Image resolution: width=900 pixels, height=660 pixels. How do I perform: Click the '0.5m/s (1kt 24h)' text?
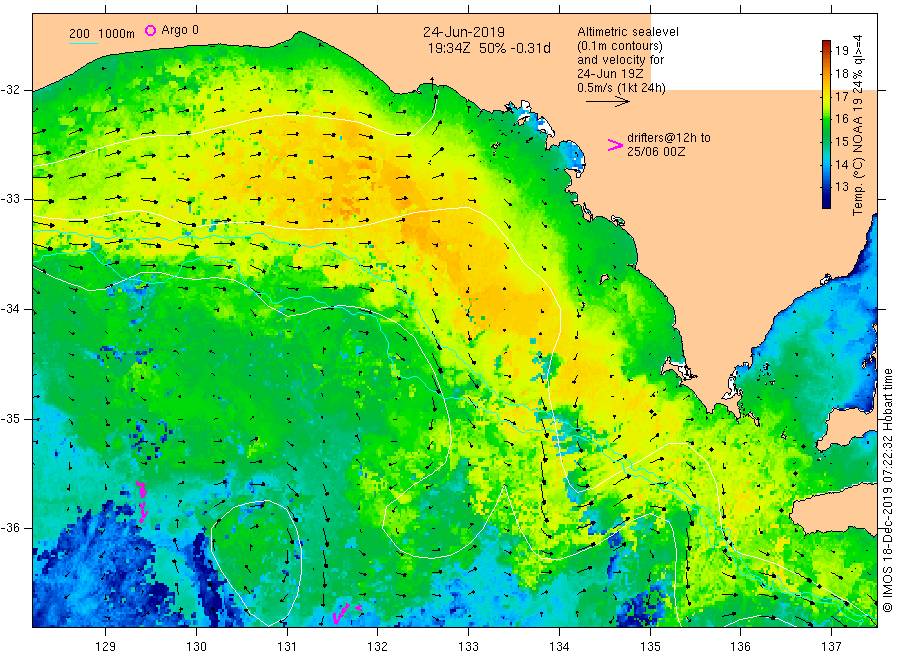621,88
